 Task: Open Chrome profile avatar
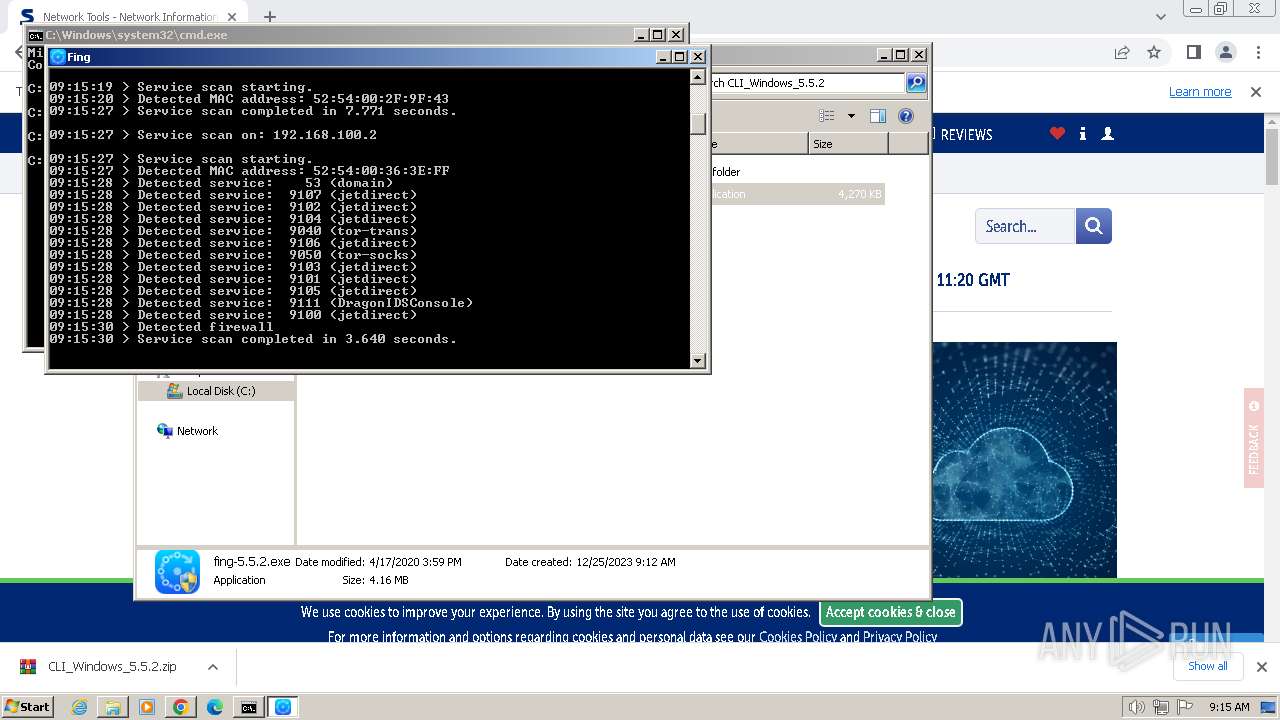[x=1225, y=52]
